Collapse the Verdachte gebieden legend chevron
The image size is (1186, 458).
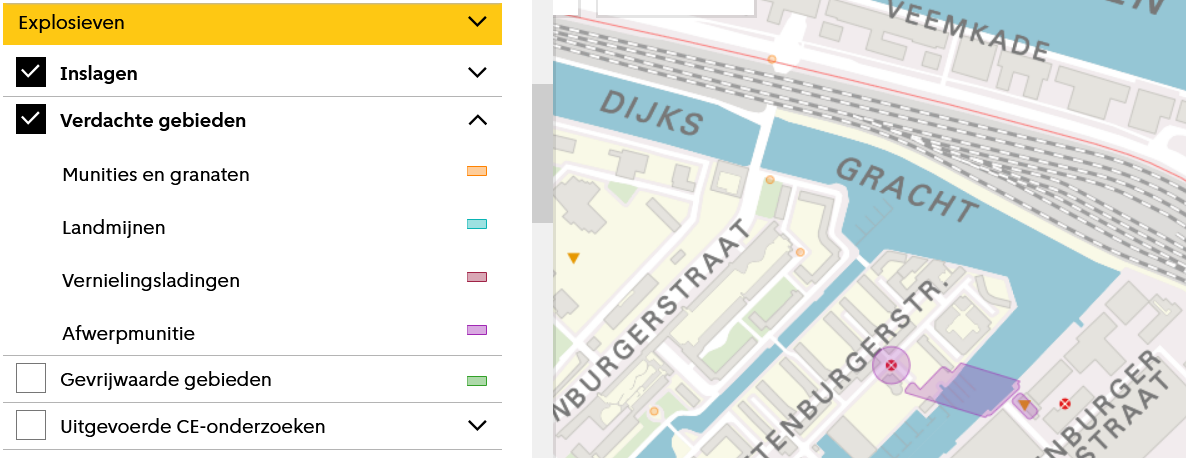point(477,119)
